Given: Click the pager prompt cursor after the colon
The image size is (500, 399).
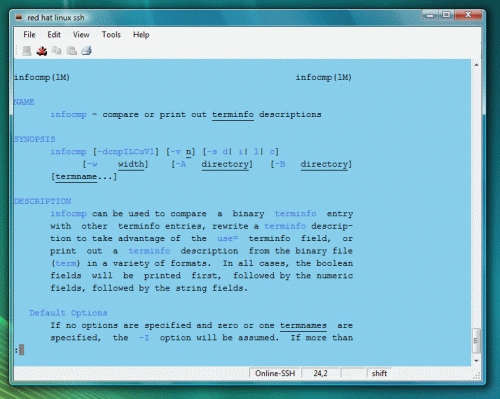Looking at the screenshot, I should [21, 350].
